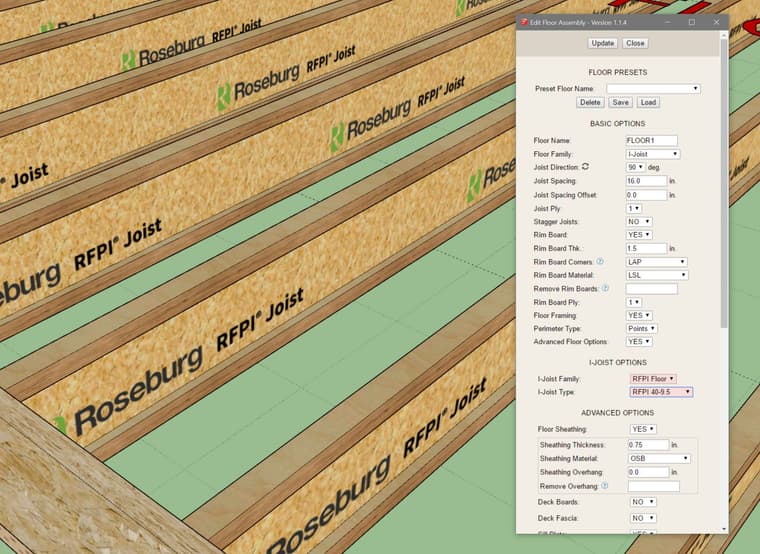Image resolution: width=760 pixels, height=554 pixels.
Task: Click the Remove Overhang help icon
Action: click(x=604, y=486)
